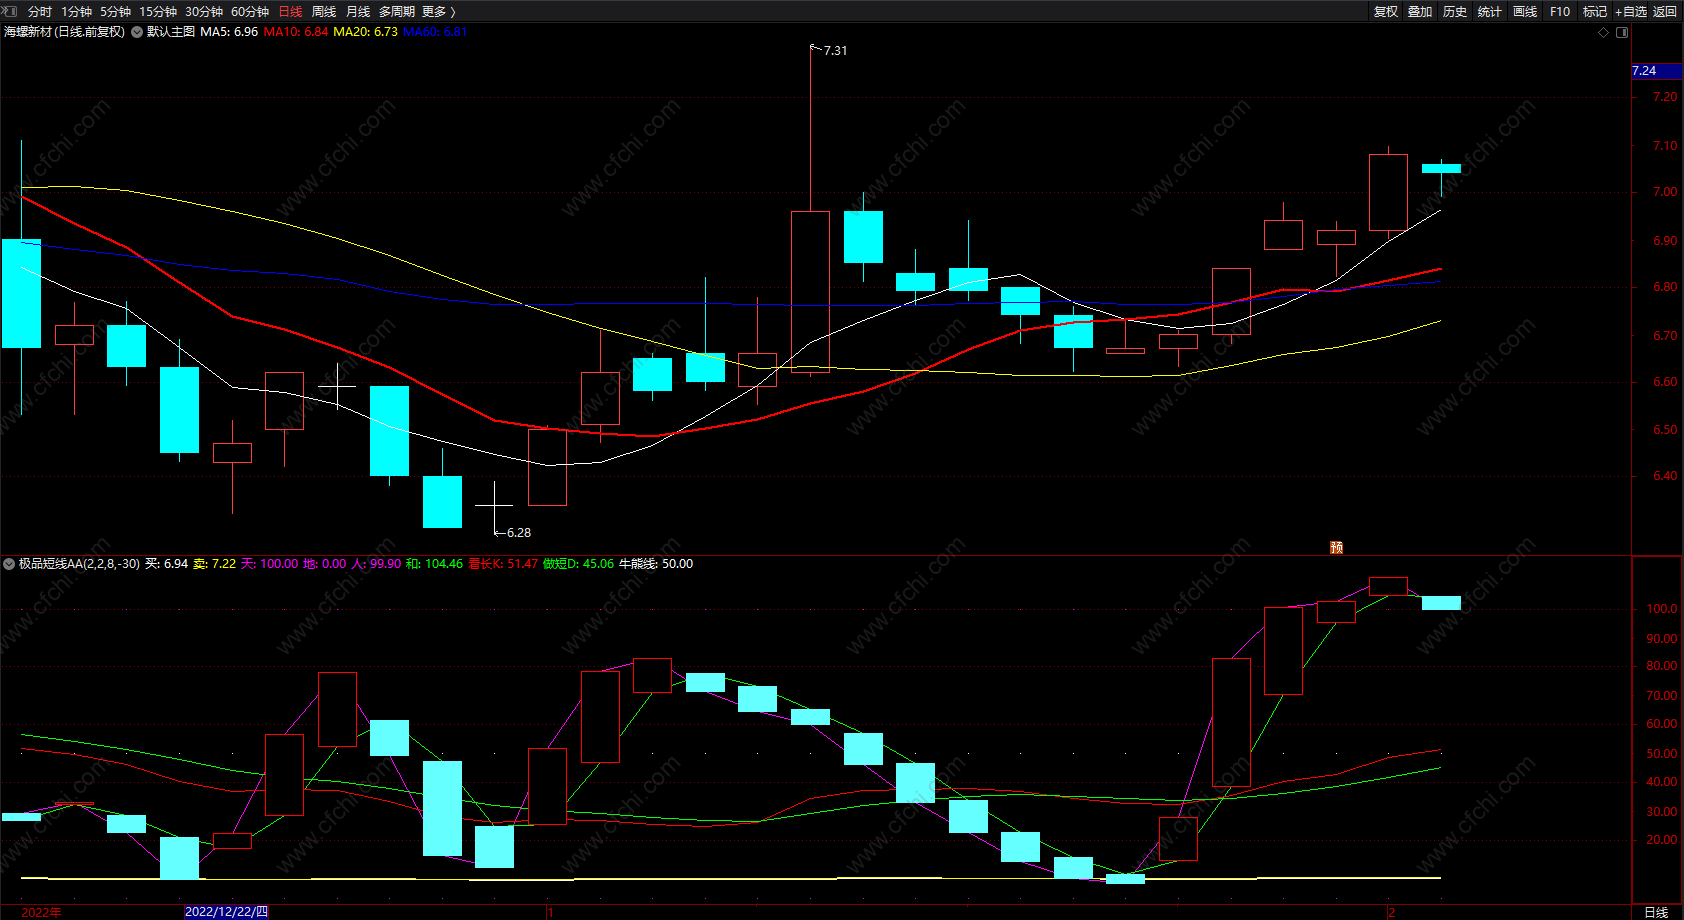Click the 预 forecast marker icon
Screen dimensions: 1684x920
coord(1336,548)
